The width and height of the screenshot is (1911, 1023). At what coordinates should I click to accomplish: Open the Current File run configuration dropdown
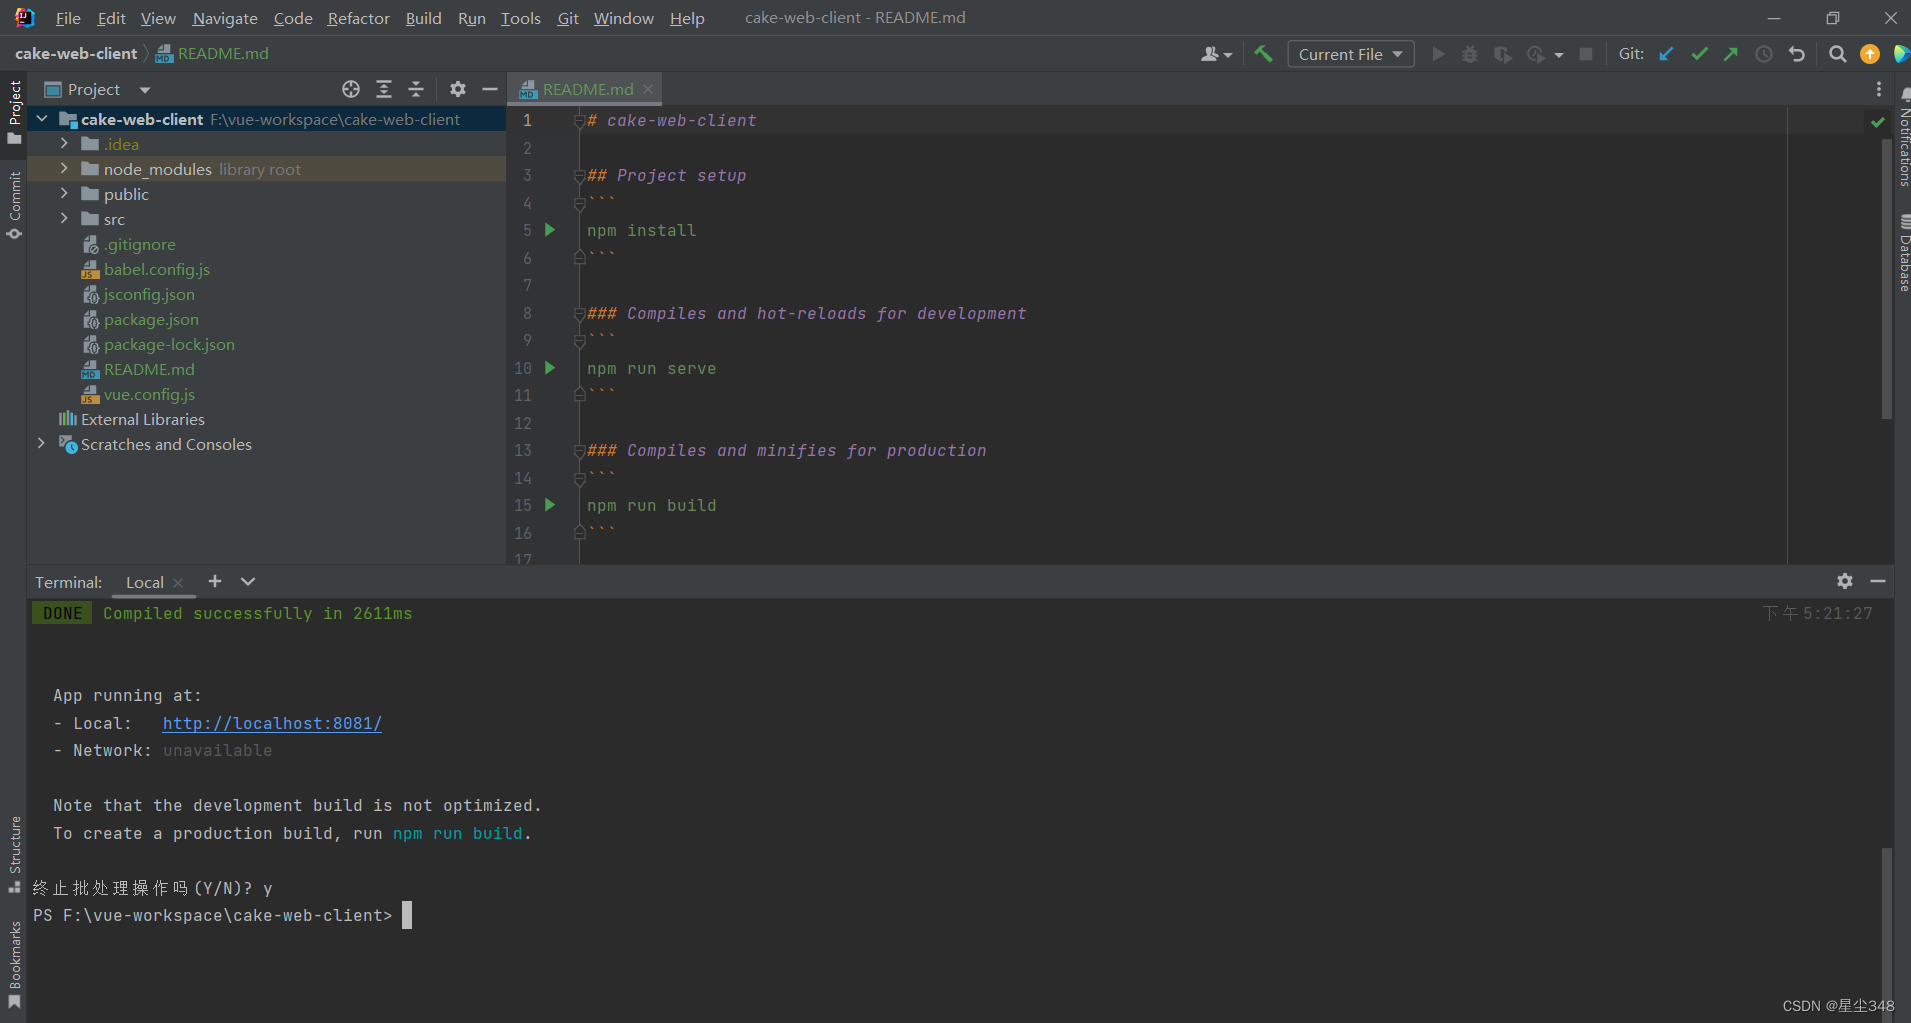pyautogui.click(x=1349, y=54)
